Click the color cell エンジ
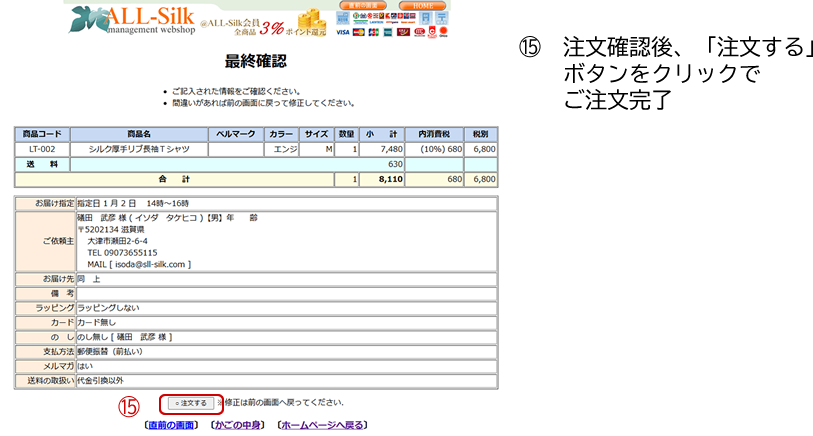The width and height of the screenshot is (813, 436). [282, 149]
